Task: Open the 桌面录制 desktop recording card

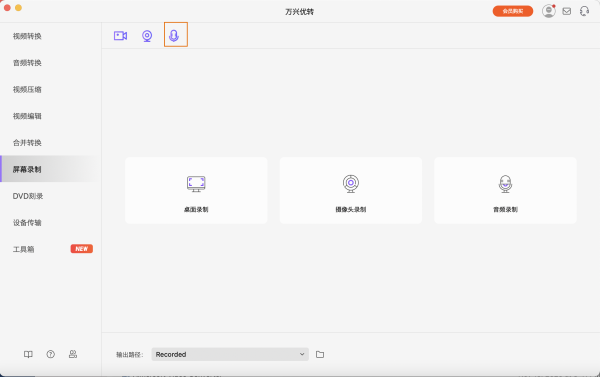Action: coord(196,190)
